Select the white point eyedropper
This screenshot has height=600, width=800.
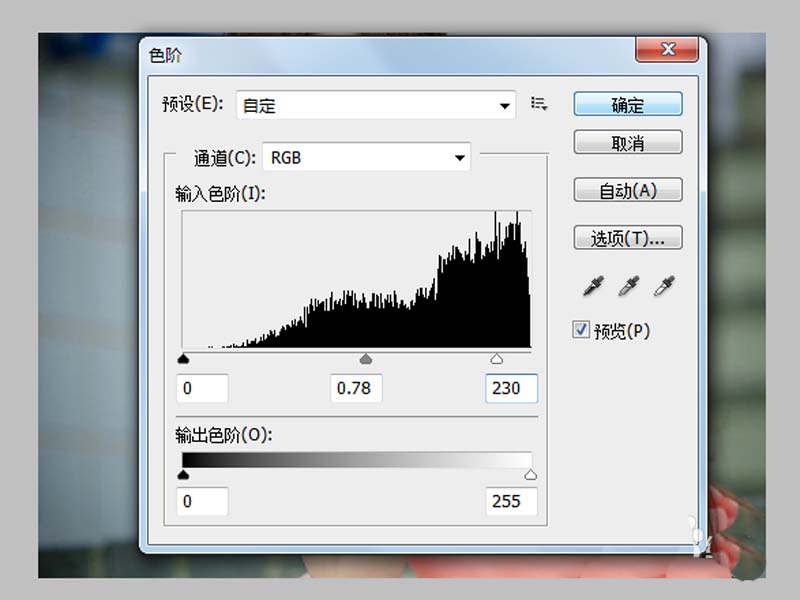[662, 287]
